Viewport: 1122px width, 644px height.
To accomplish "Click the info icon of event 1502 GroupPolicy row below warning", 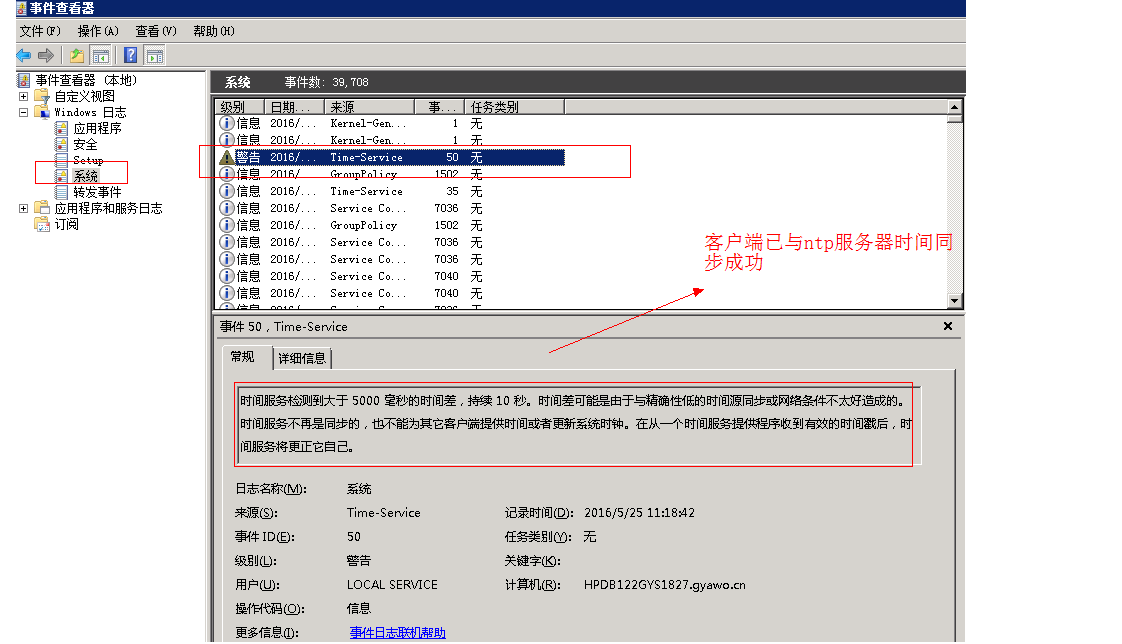I will [x=227, y=174].
